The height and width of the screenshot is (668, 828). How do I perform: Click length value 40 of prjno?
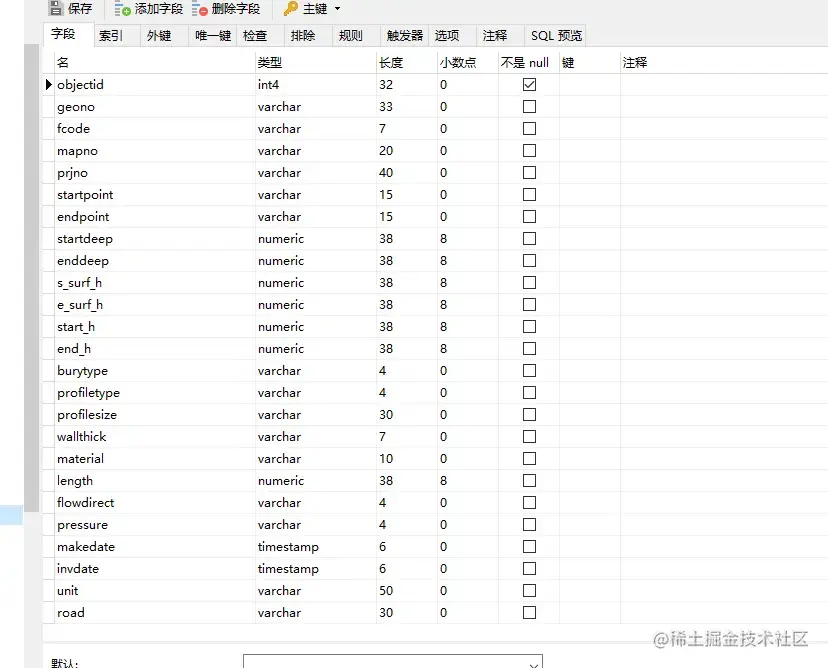click(x=386, y=173)
